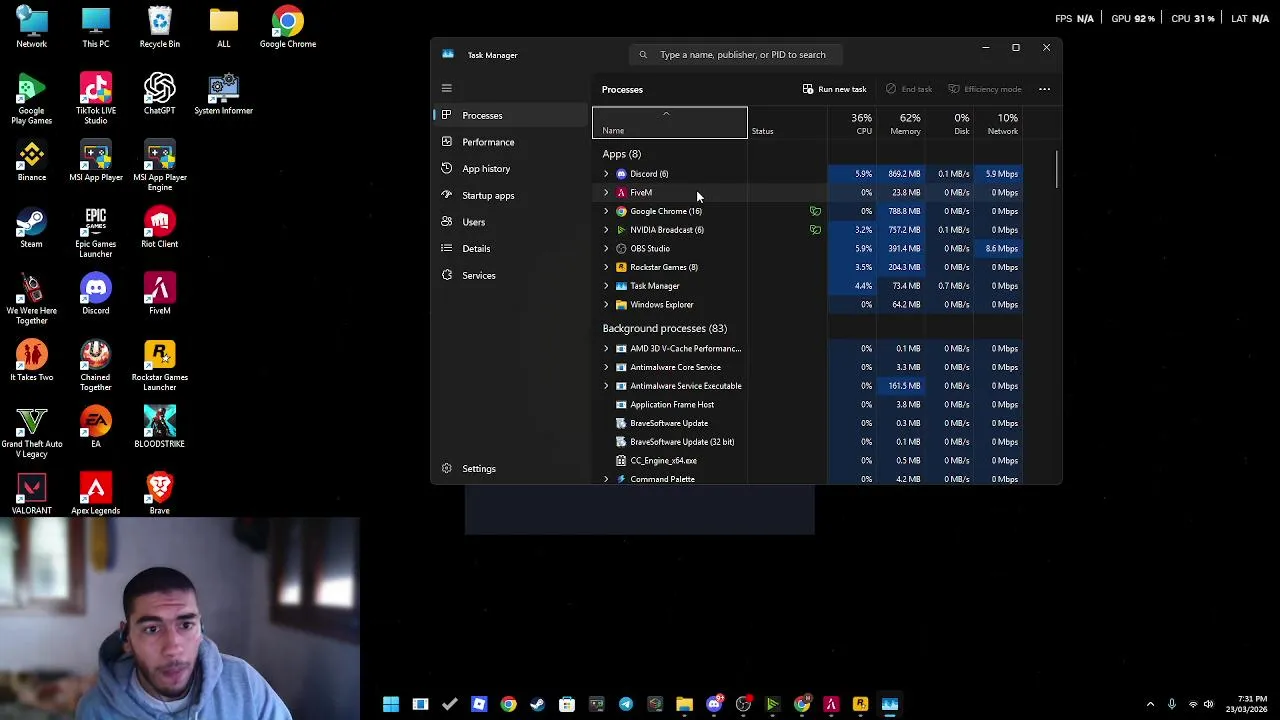The image size is (1280, 720).
Task: Select the Epic Games Launcher desktop icon
Action: point(96,232)
